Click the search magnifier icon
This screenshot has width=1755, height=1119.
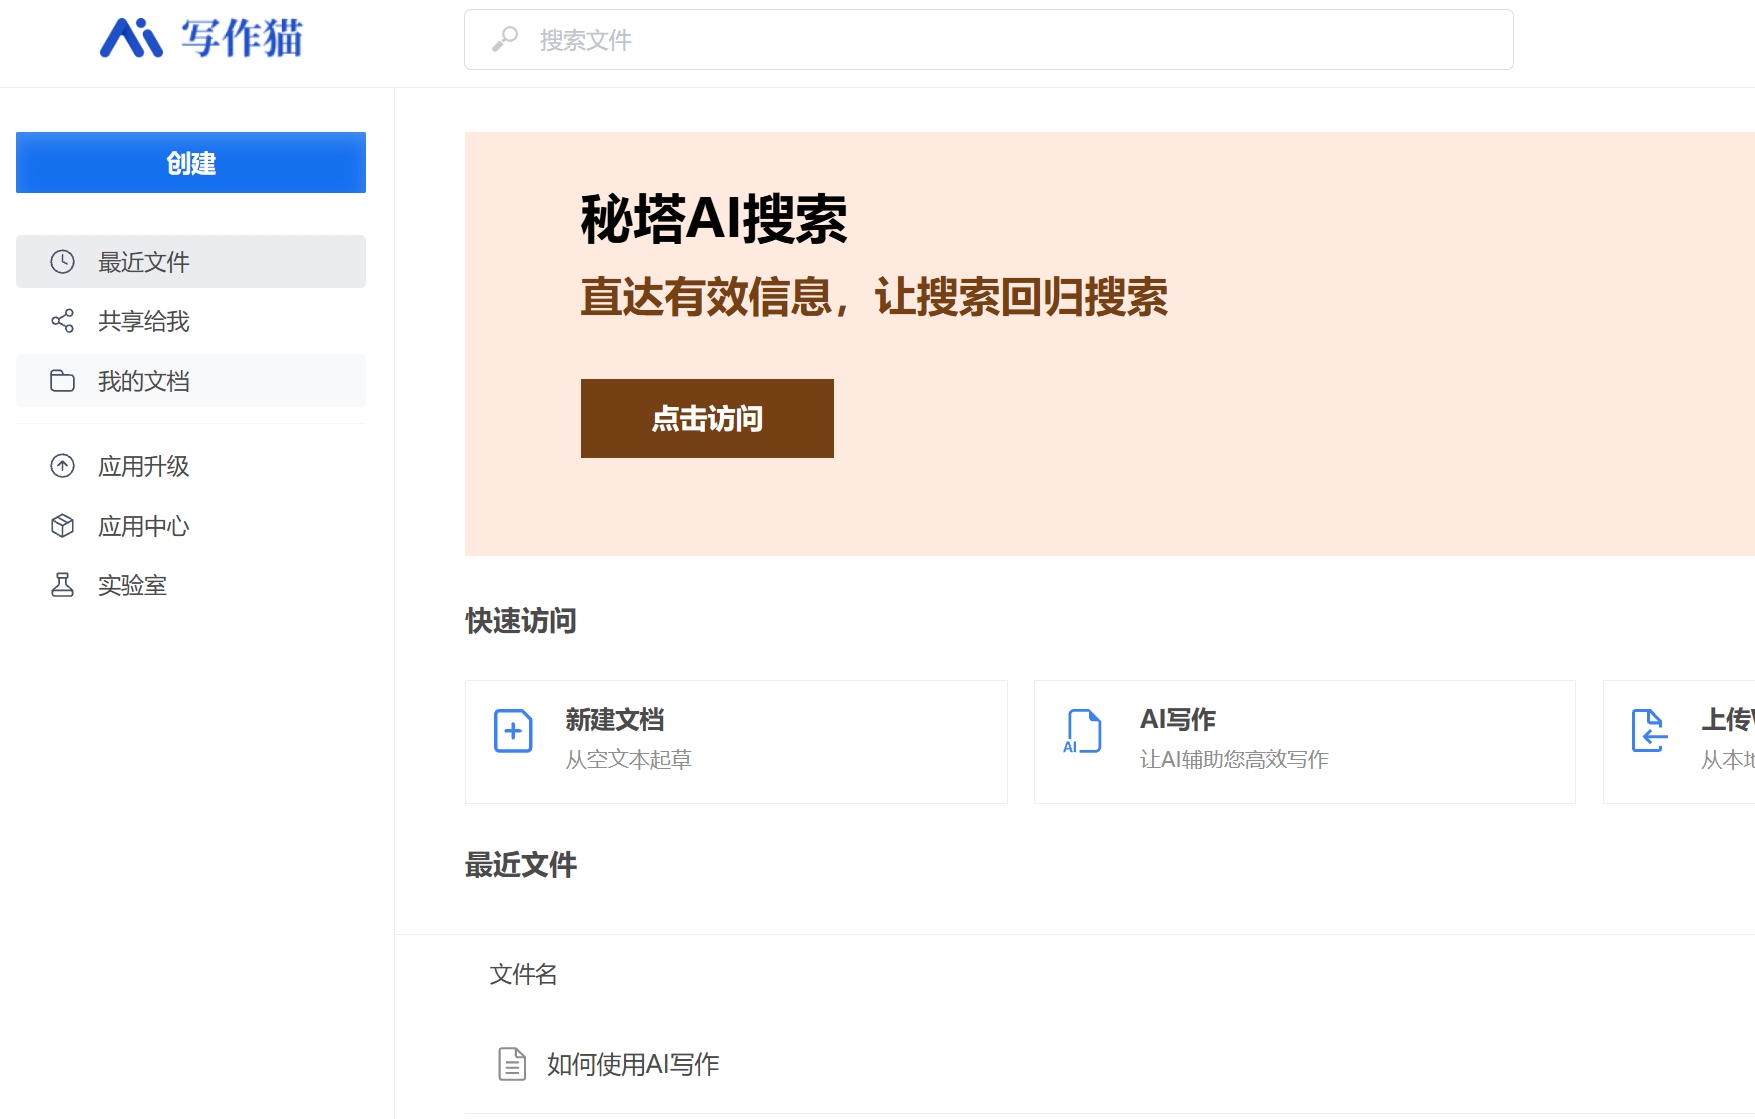(505, 39)
